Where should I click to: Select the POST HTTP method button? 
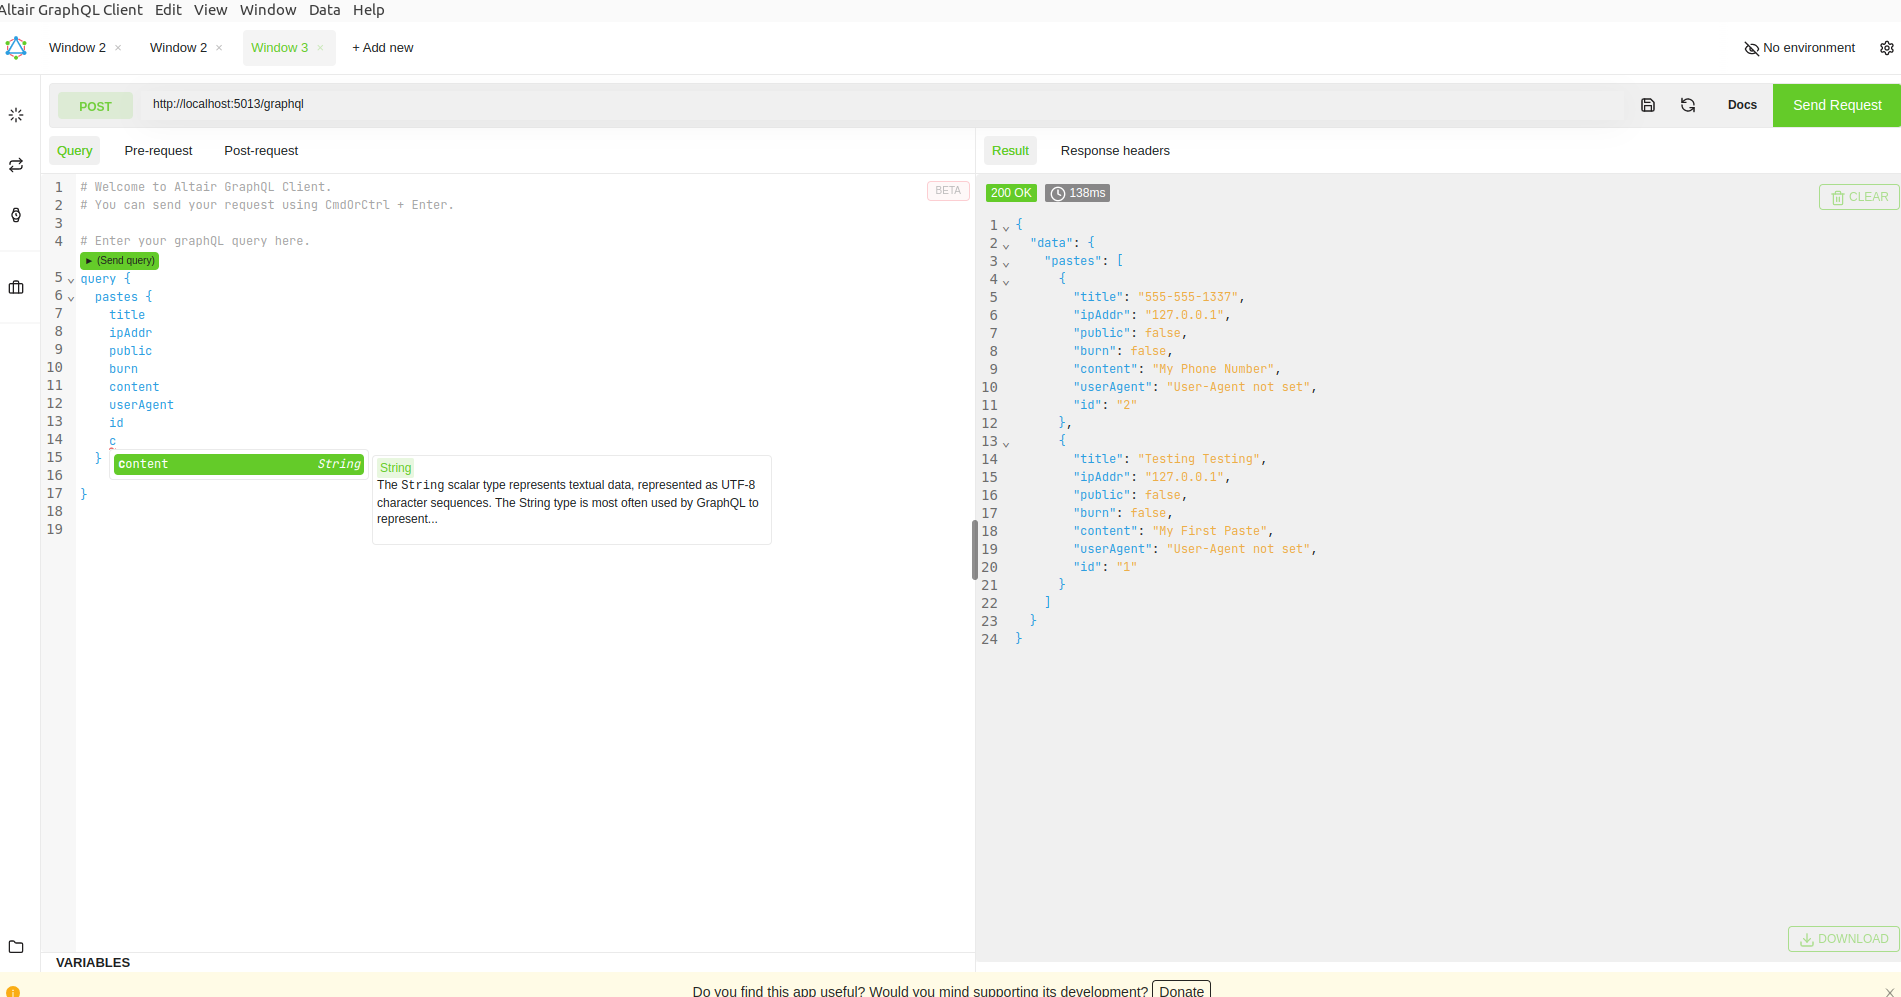pos(95,106)
